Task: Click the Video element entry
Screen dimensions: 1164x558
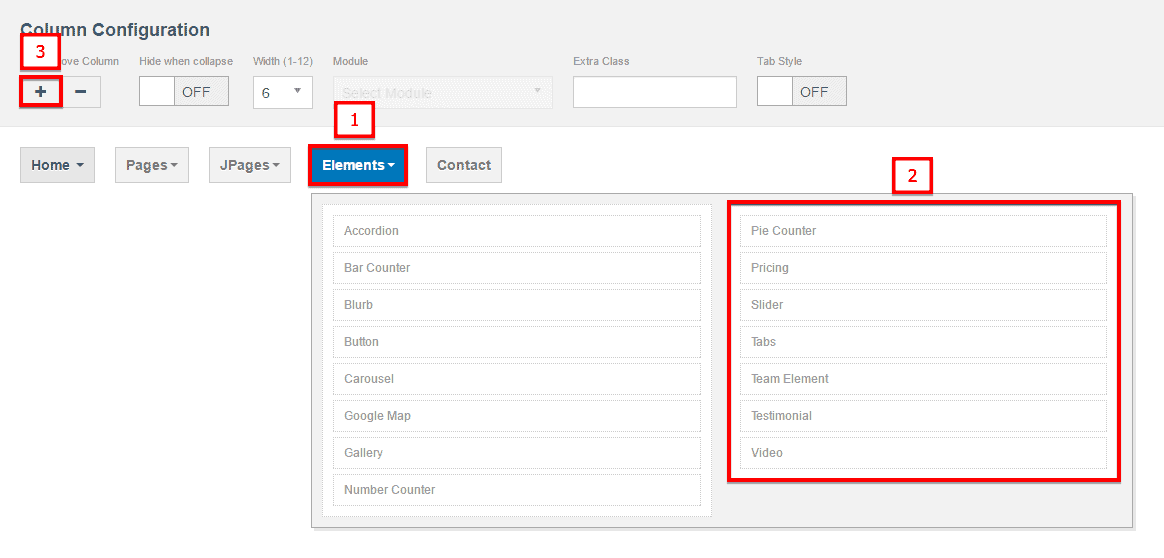Action: (x=923, y=453)
